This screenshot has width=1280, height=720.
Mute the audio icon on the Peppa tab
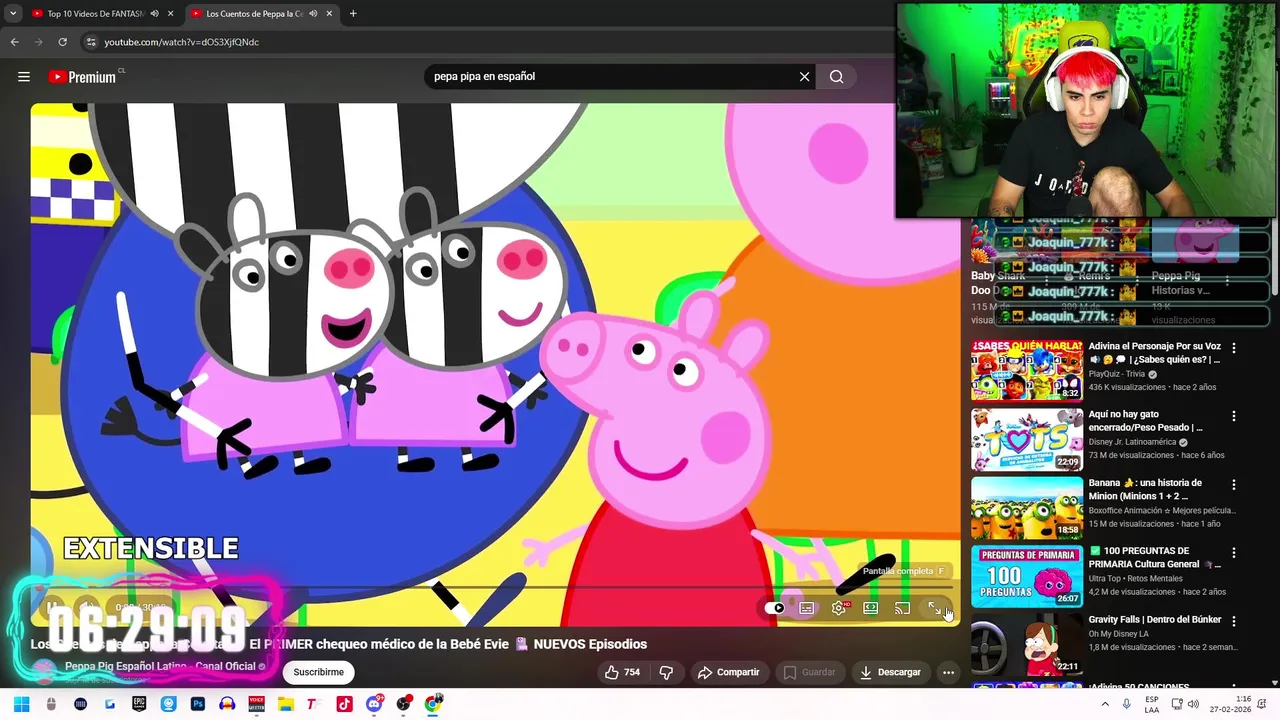[x=313, y=14]
